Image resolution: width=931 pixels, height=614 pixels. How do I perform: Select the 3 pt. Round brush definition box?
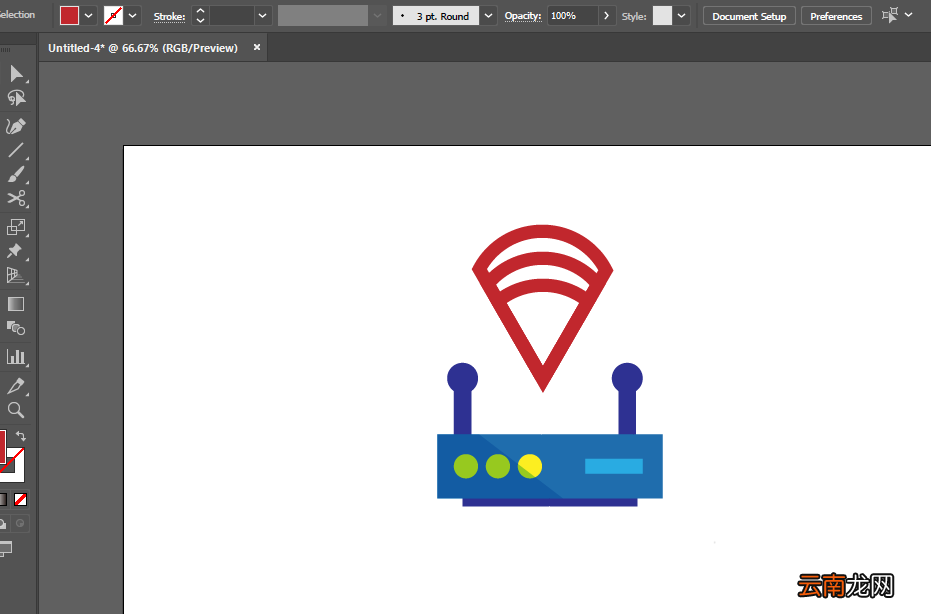[x=436, y=16]
